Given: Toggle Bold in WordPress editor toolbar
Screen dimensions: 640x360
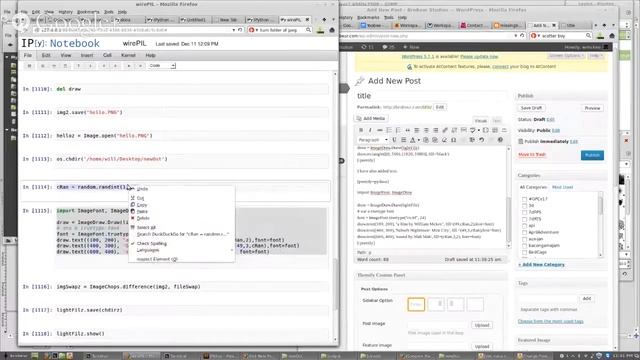Looking at the screenshot, I should tap(361, 130).
